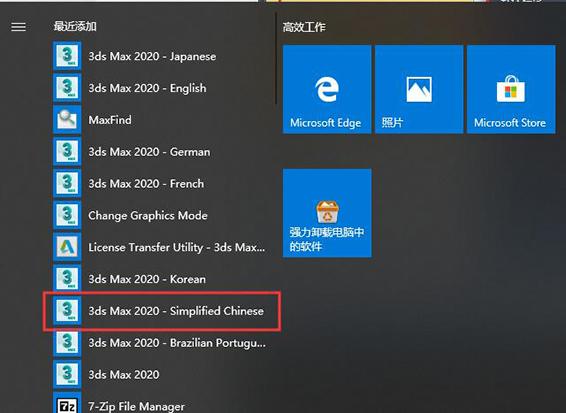Click the 3ds Max 2020 - Brazilian Portuguese icon
The height and width of the screenshot is (413, 566).
67,342
